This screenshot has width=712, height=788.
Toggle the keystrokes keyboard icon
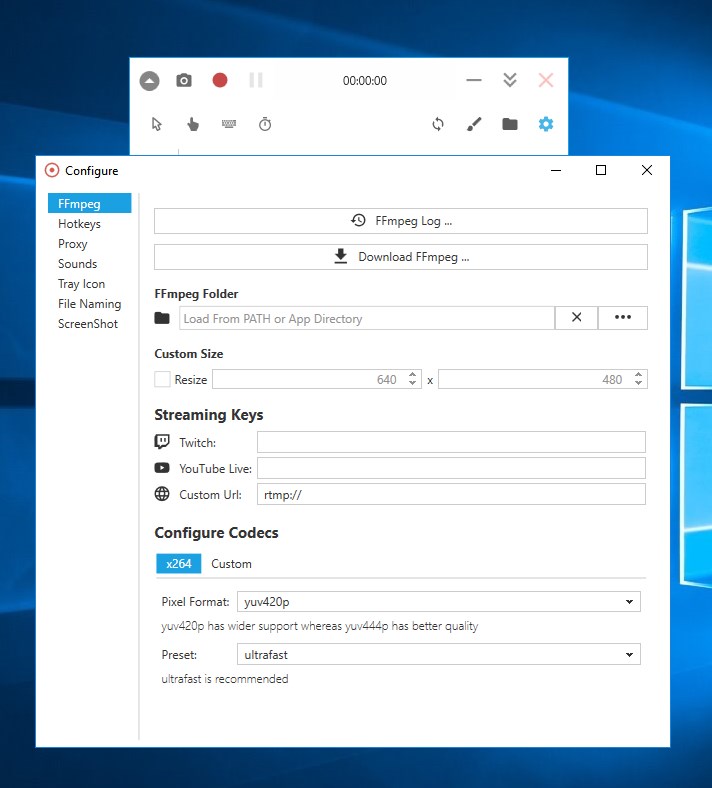pyautogui.click(x=229, y=124)
